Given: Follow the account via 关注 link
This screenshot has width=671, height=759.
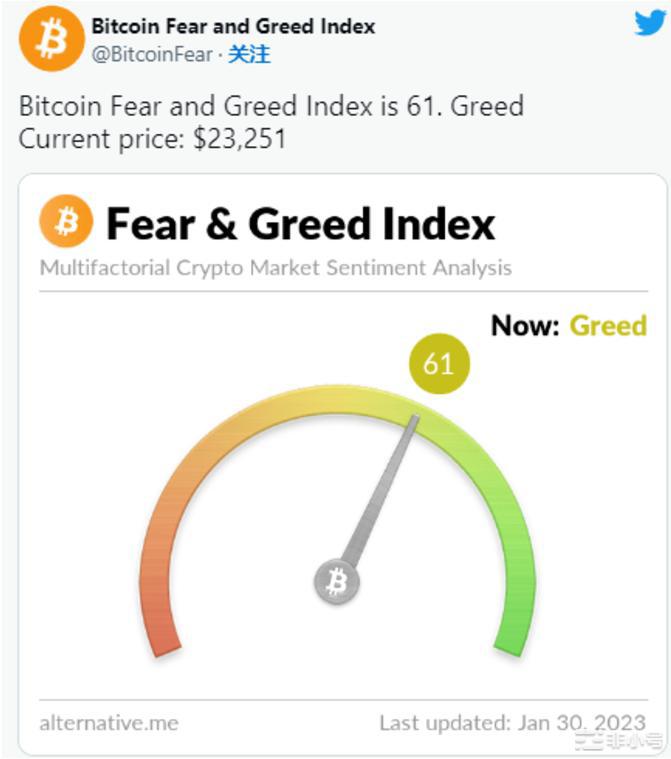Looking at the screenshot, I should (249, 54).
